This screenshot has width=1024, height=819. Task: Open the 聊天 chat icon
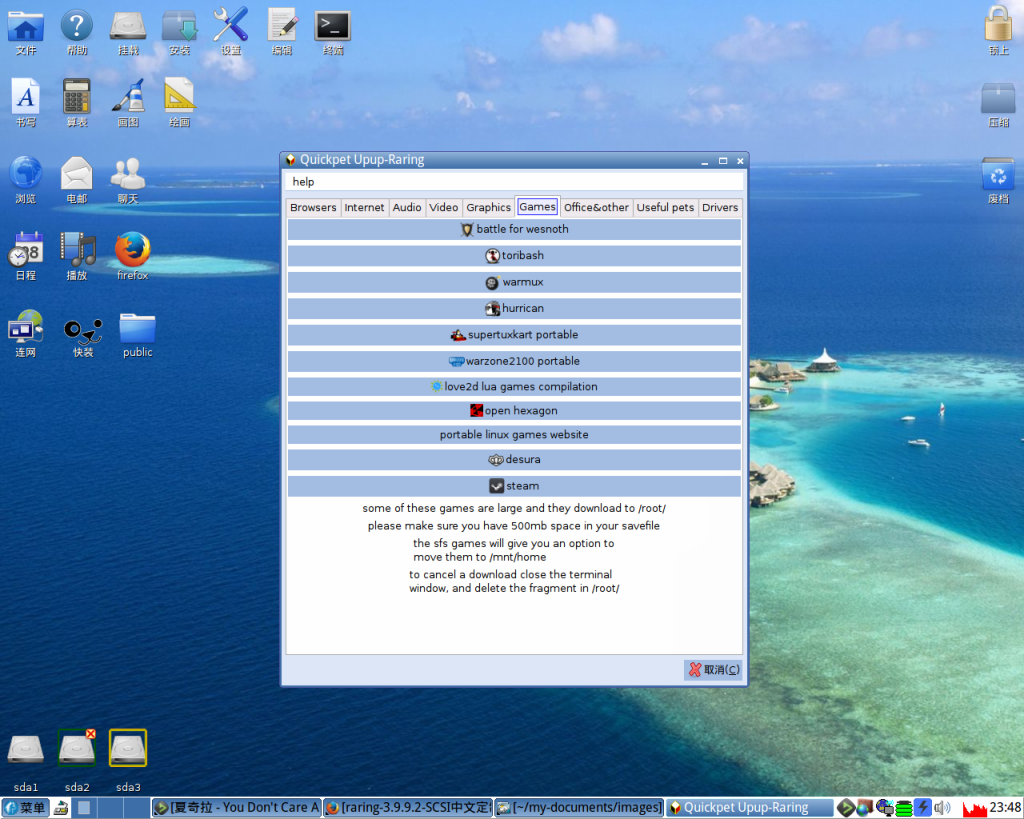coord(128,174)
